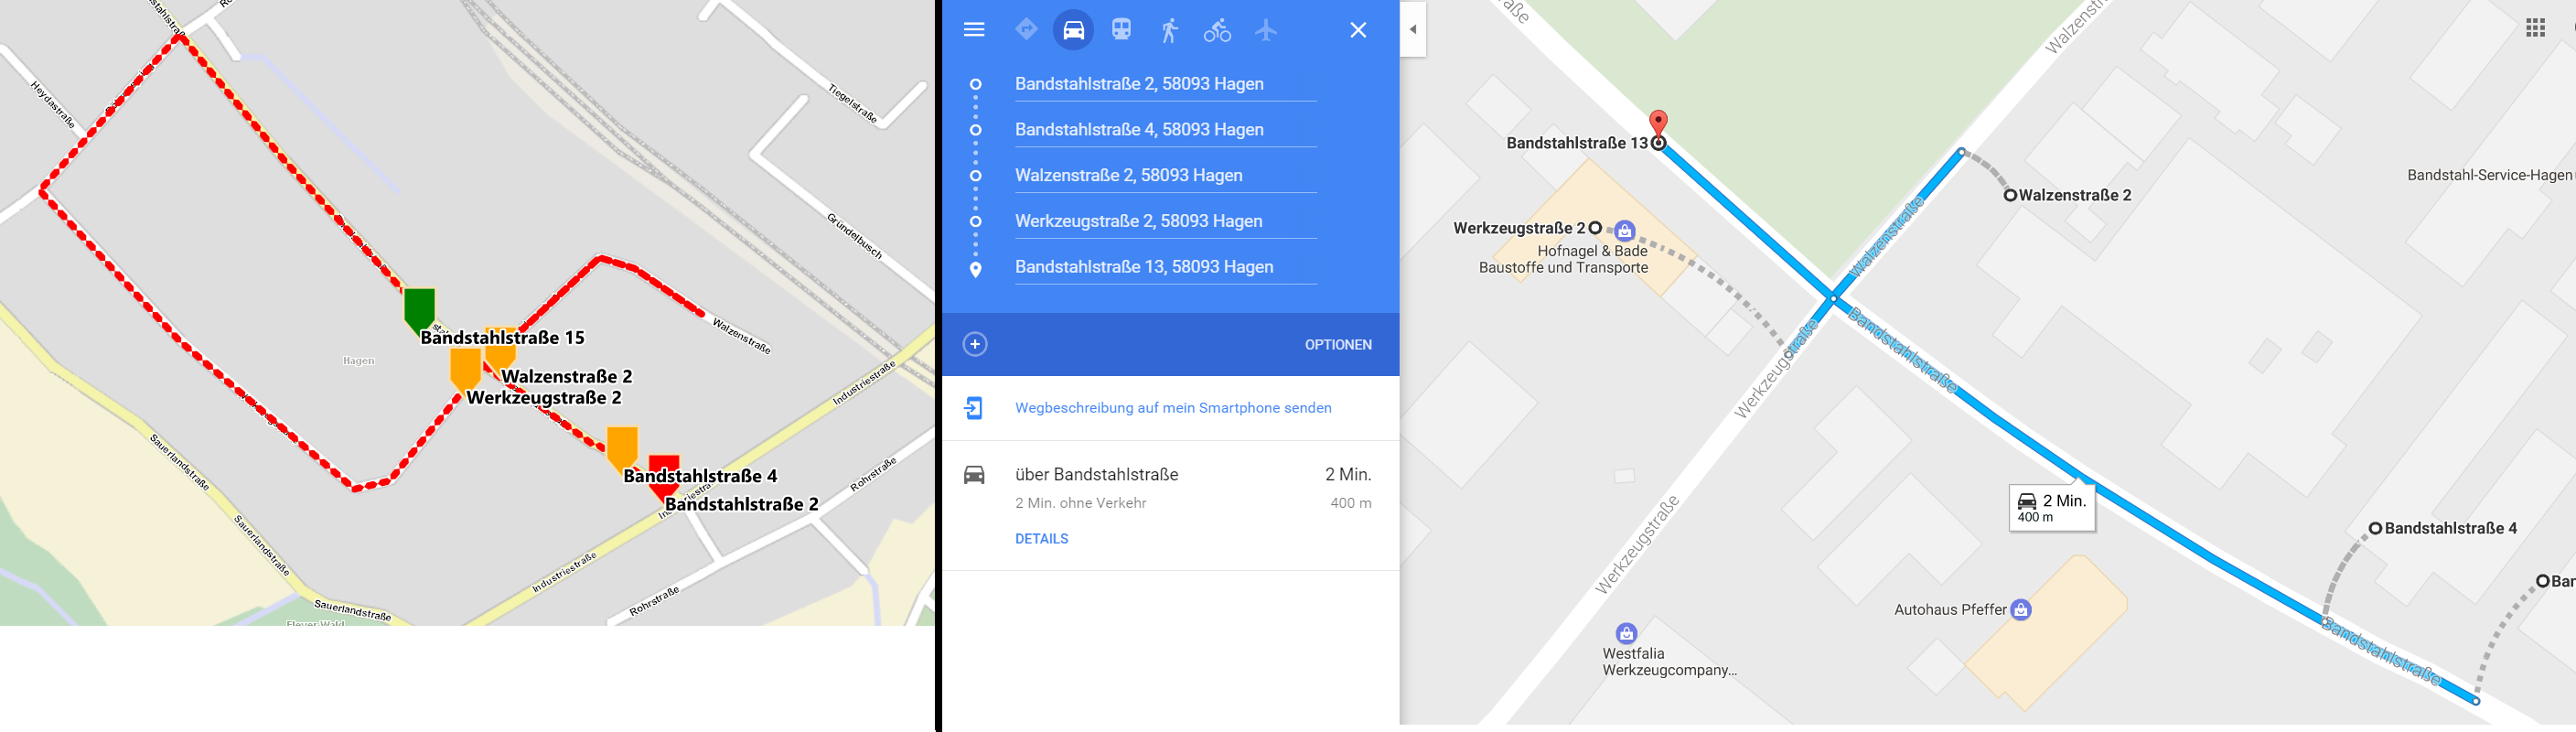Select the best travel mode diamond icon

click(x=1026, y=30)
